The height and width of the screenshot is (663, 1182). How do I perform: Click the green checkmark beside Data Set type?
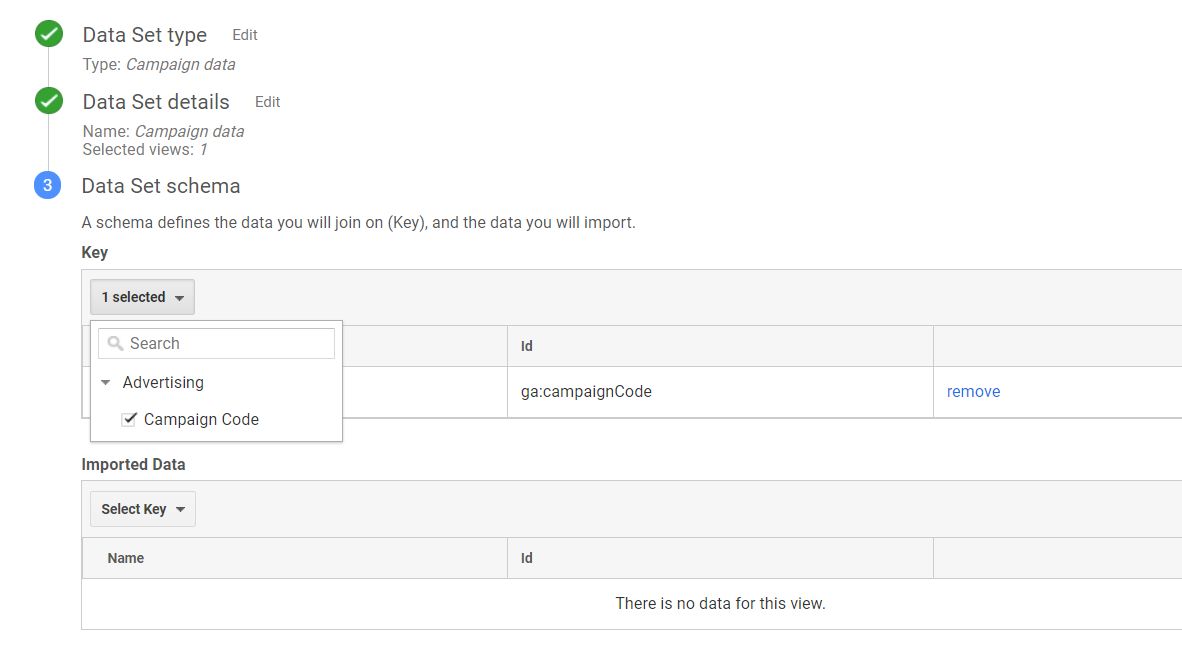(48, 33)
